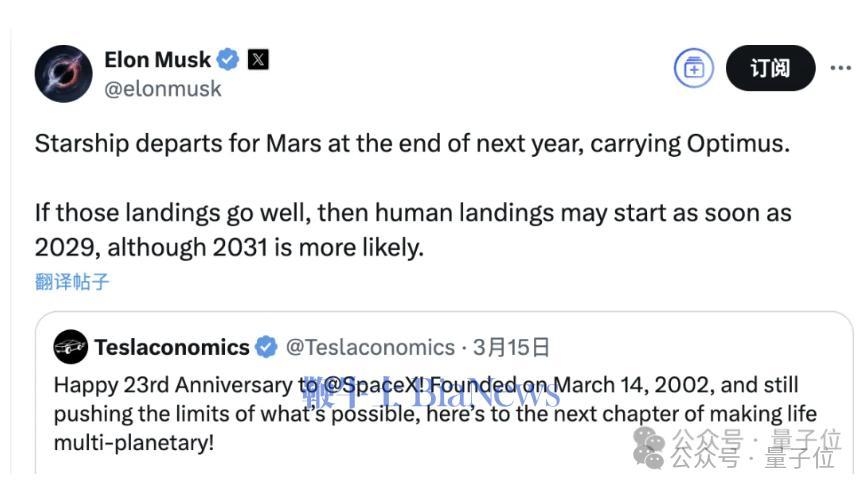Open the three-dot more options menu
862x492 pixels.
(841, 68)
